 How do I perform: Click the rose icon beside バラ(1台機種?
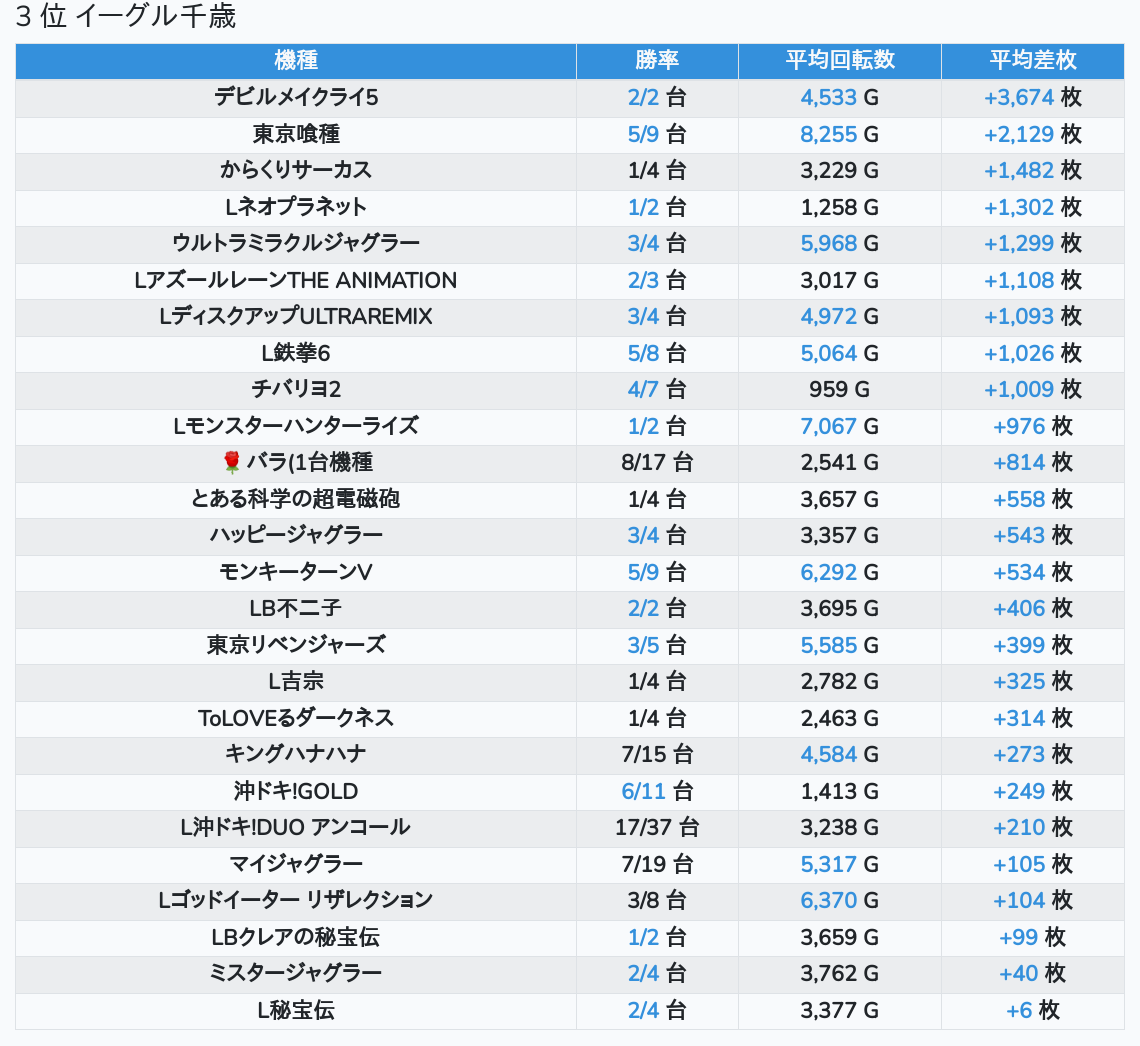pos(232,462)
